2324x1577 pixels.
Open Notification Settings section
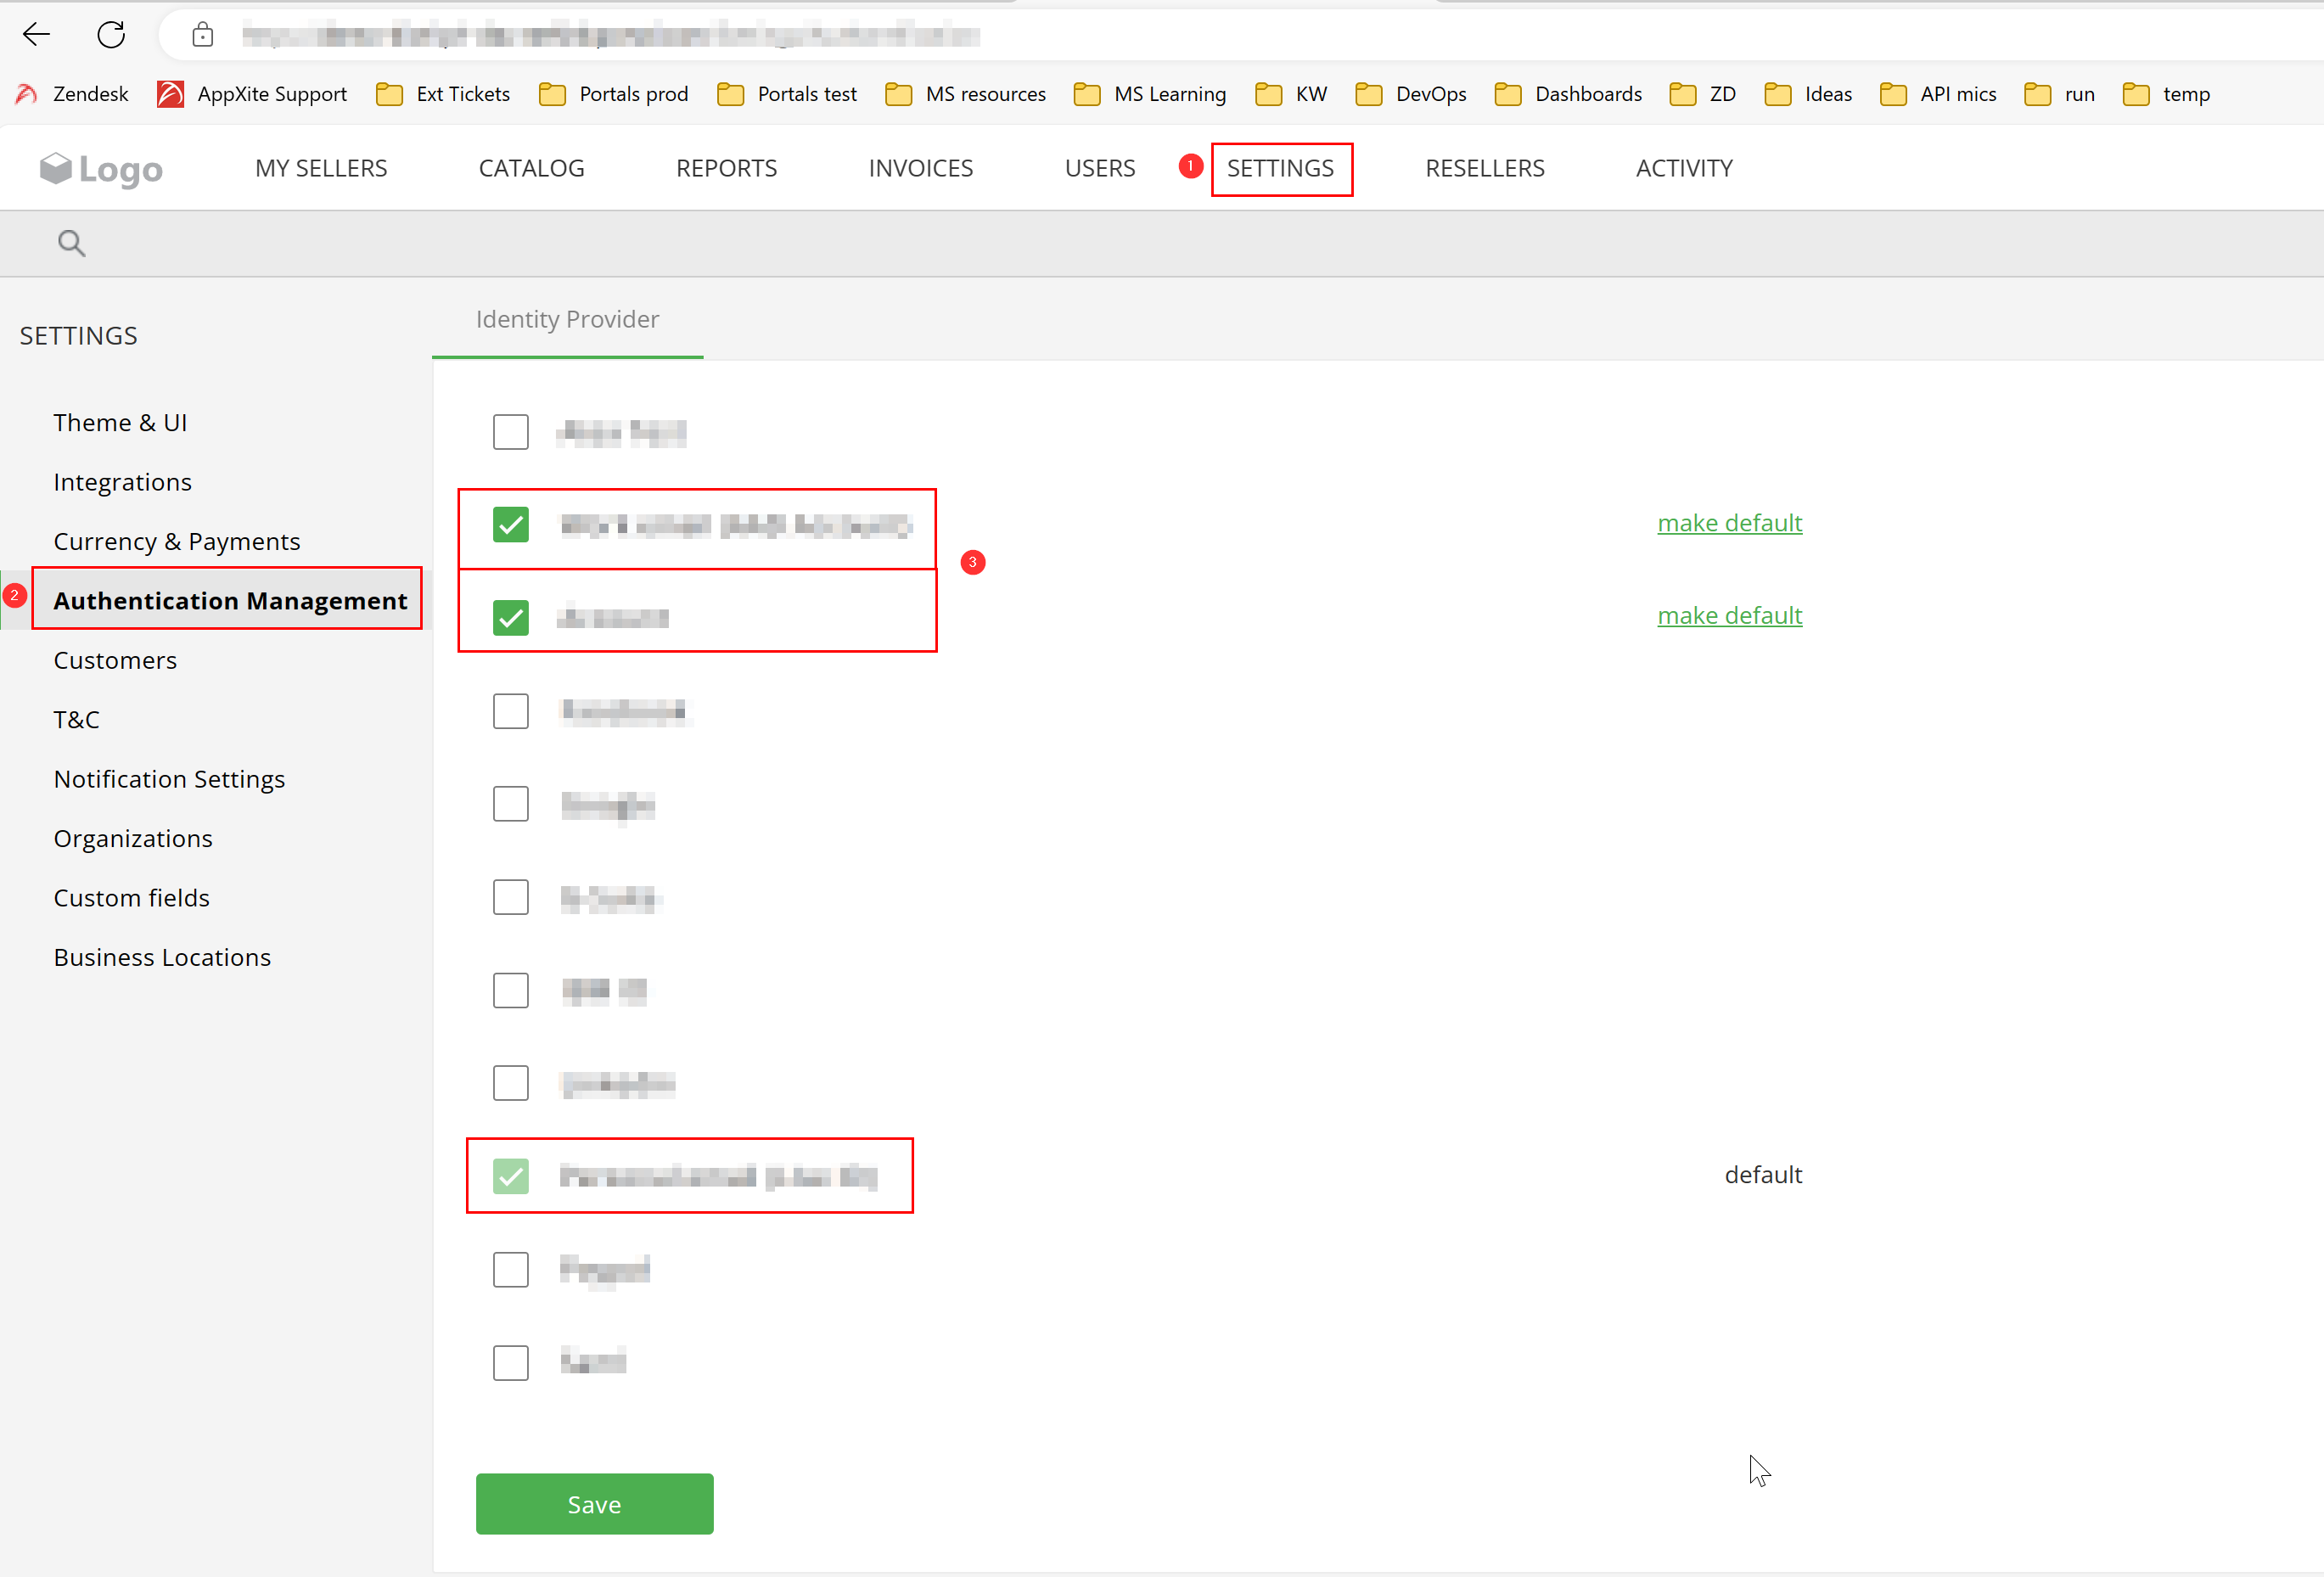169,779
